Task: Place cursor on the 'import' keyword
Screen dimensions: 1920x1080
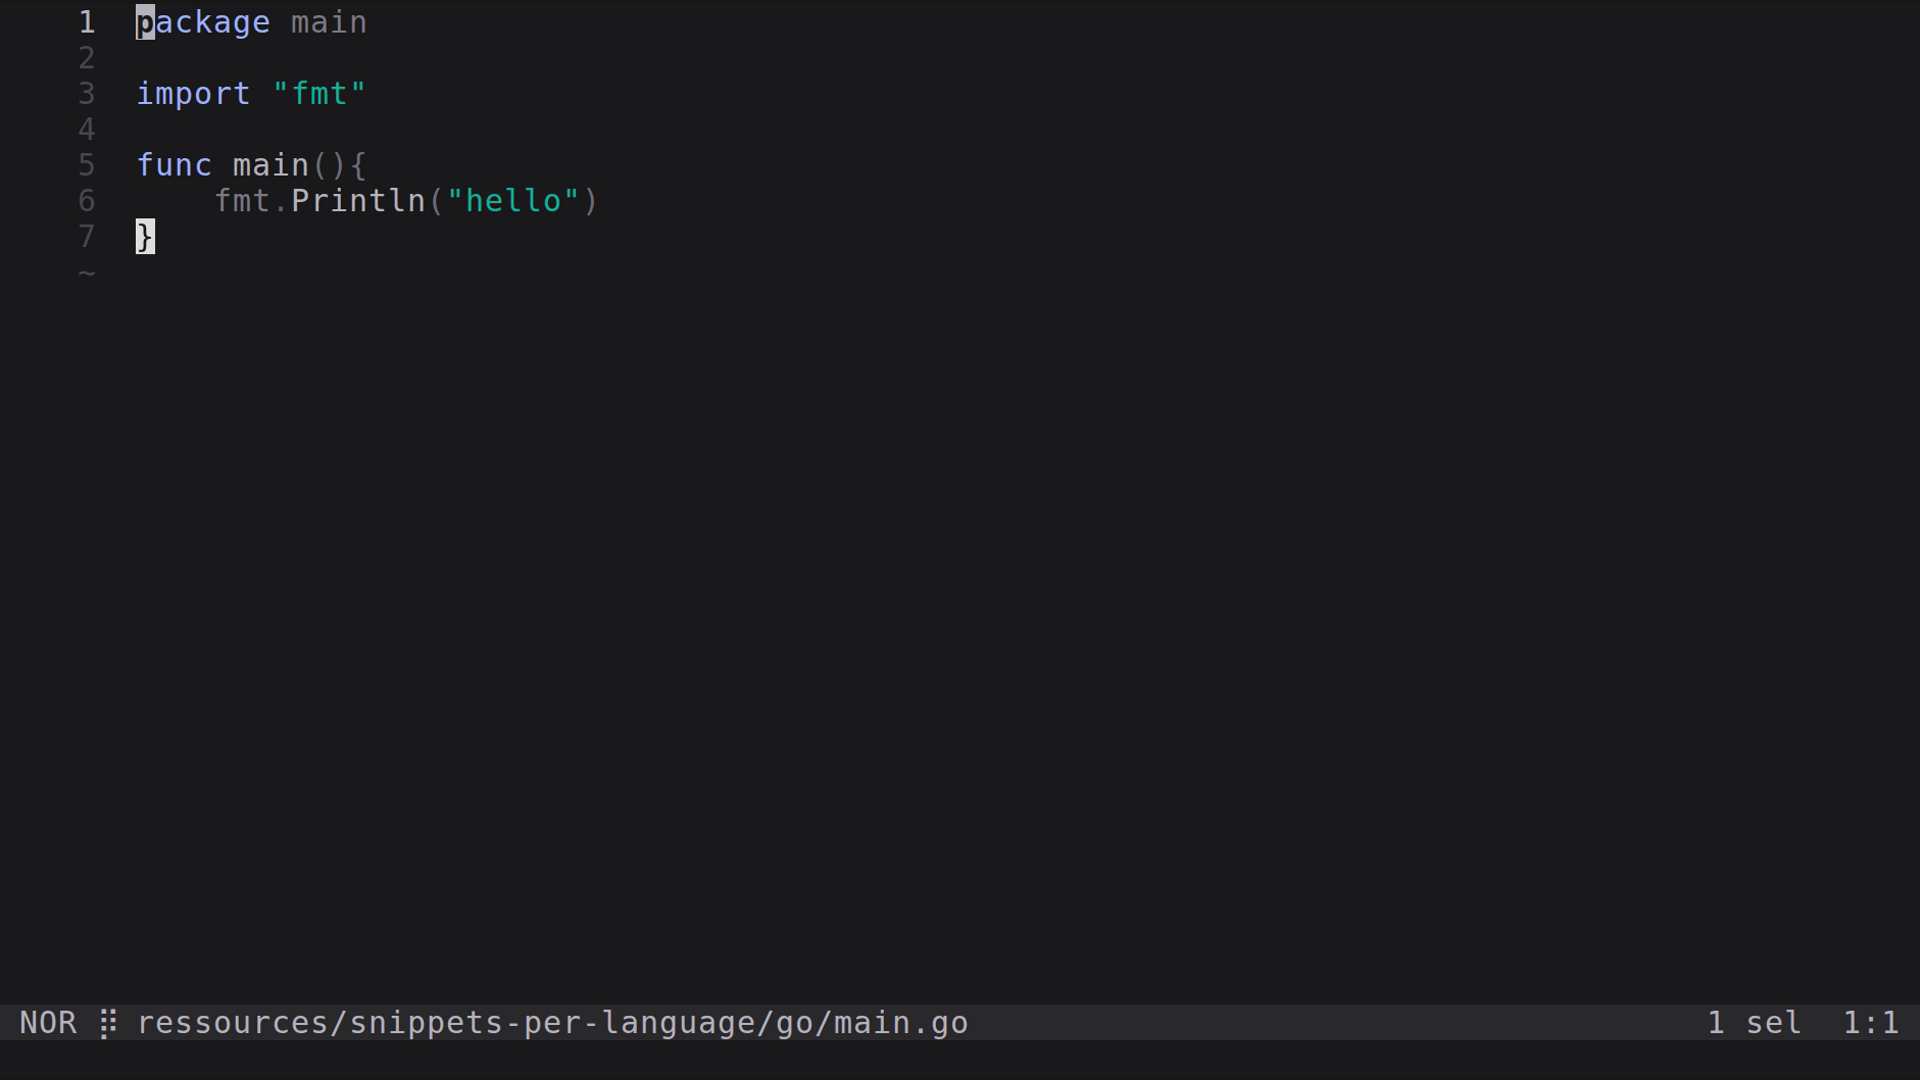Action: [x=193, y=94]
